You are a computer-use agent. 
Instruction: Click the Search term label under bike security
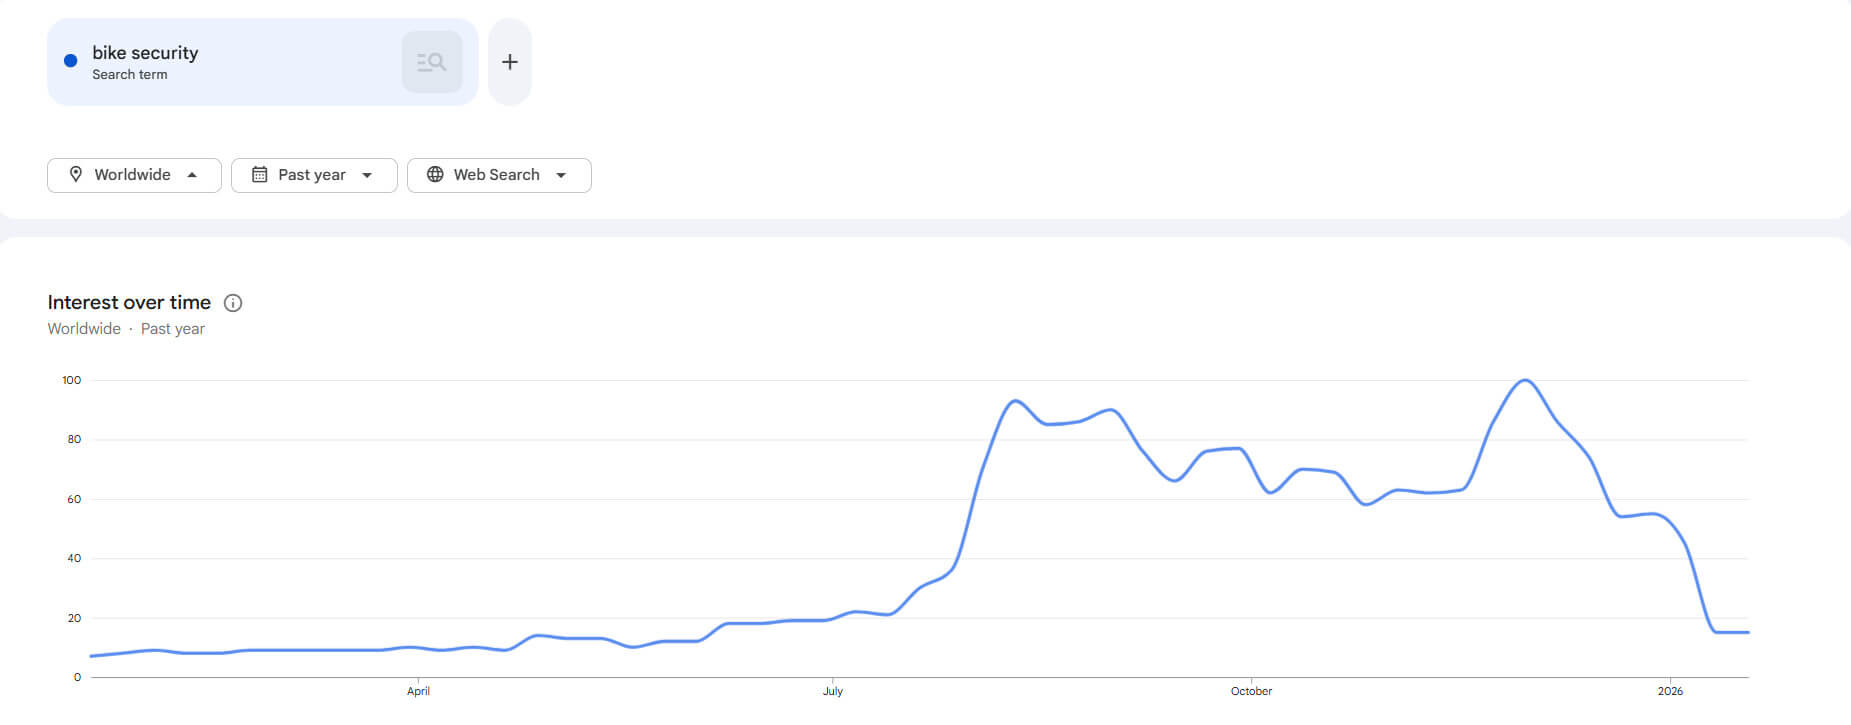click(130, 75)
